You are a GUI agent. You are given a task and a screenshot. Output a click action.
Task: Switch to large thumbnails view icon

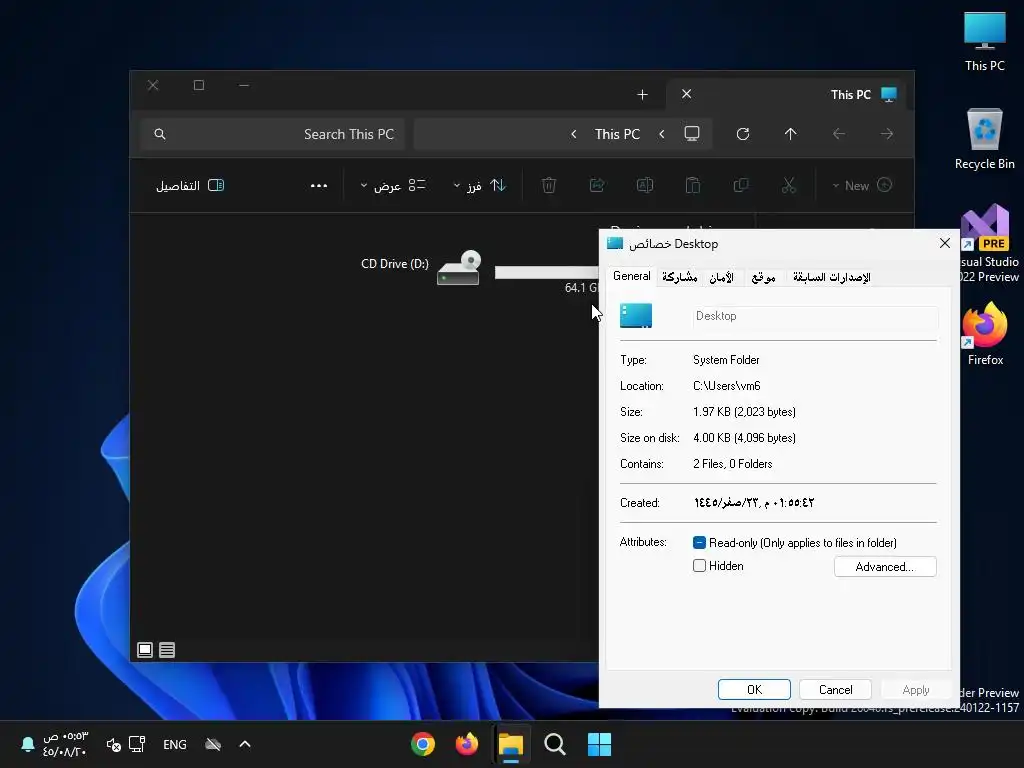point(145,650)
